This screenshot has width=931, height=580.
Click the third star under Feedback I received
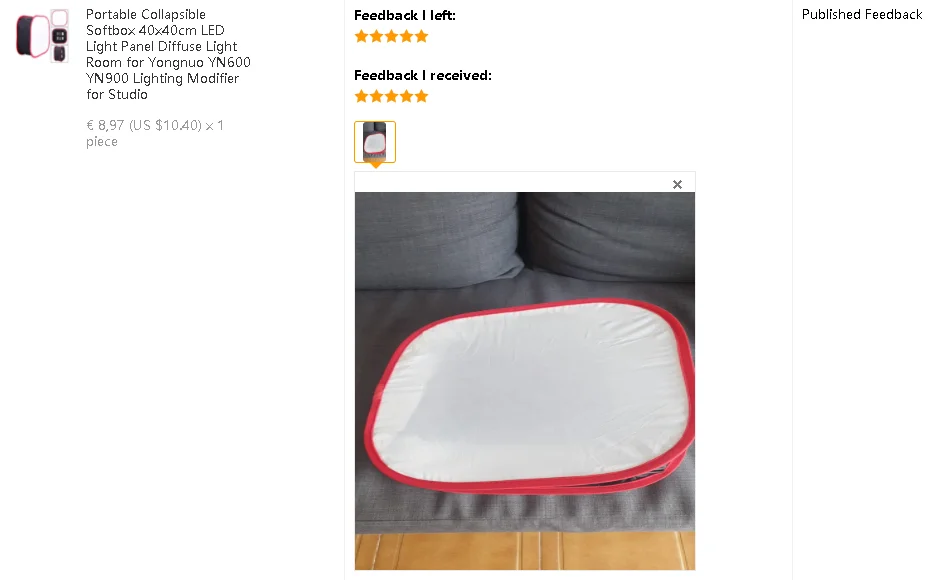(391, 96)
